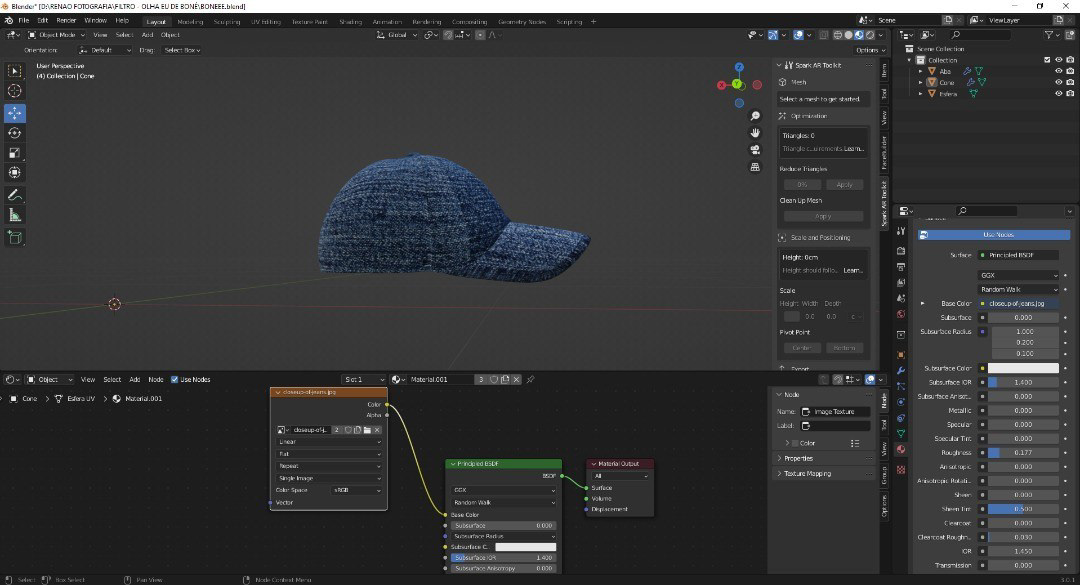The image size is (1080, 585).
Task: Toggle the Use Nodes checkbox
Action: tap(173, 380)
